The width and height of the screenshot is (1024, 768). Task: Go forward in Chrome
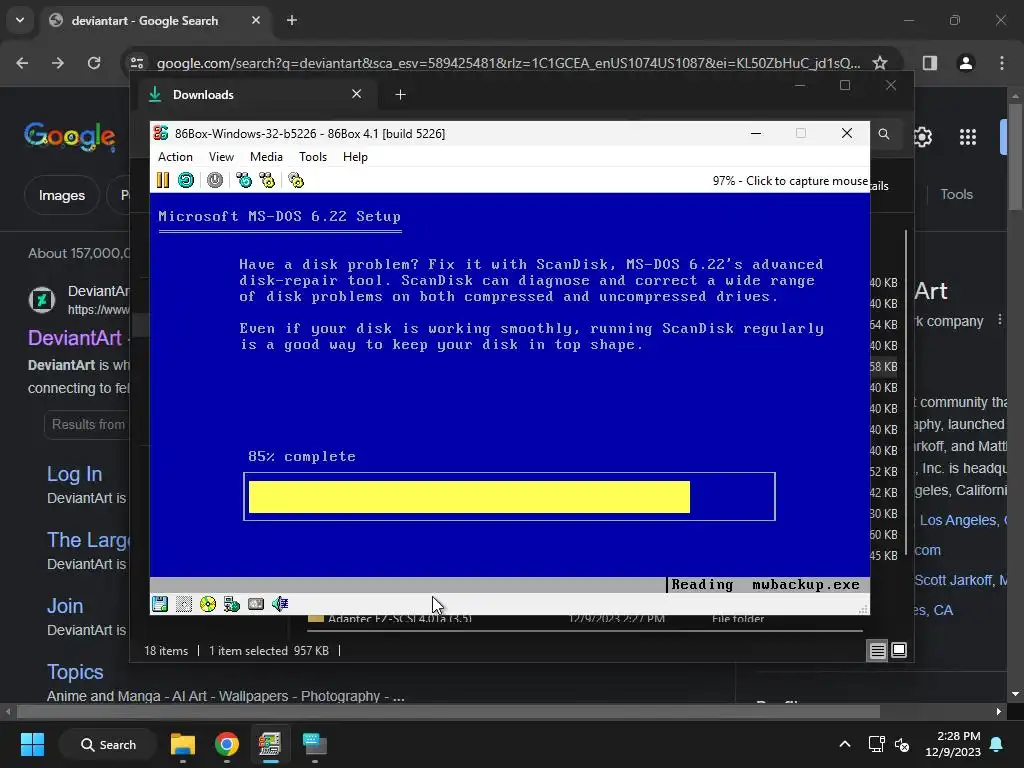tap(58, 63)
